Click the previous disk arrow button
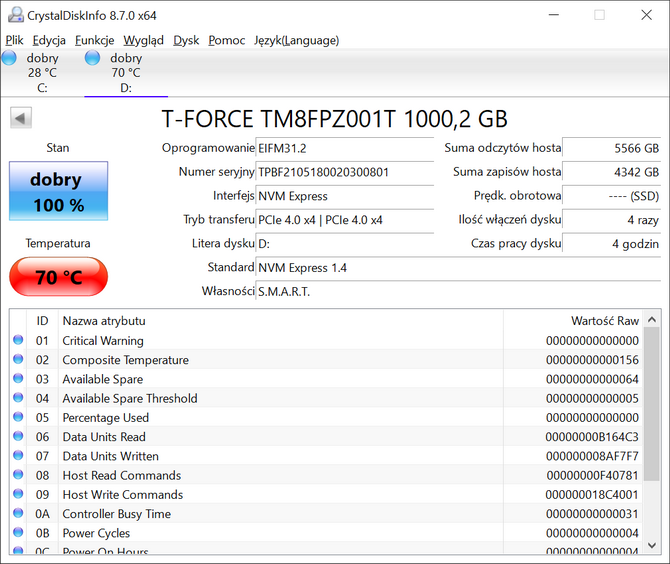The width and height of the screenshot is (670, 564). (20, 118)
